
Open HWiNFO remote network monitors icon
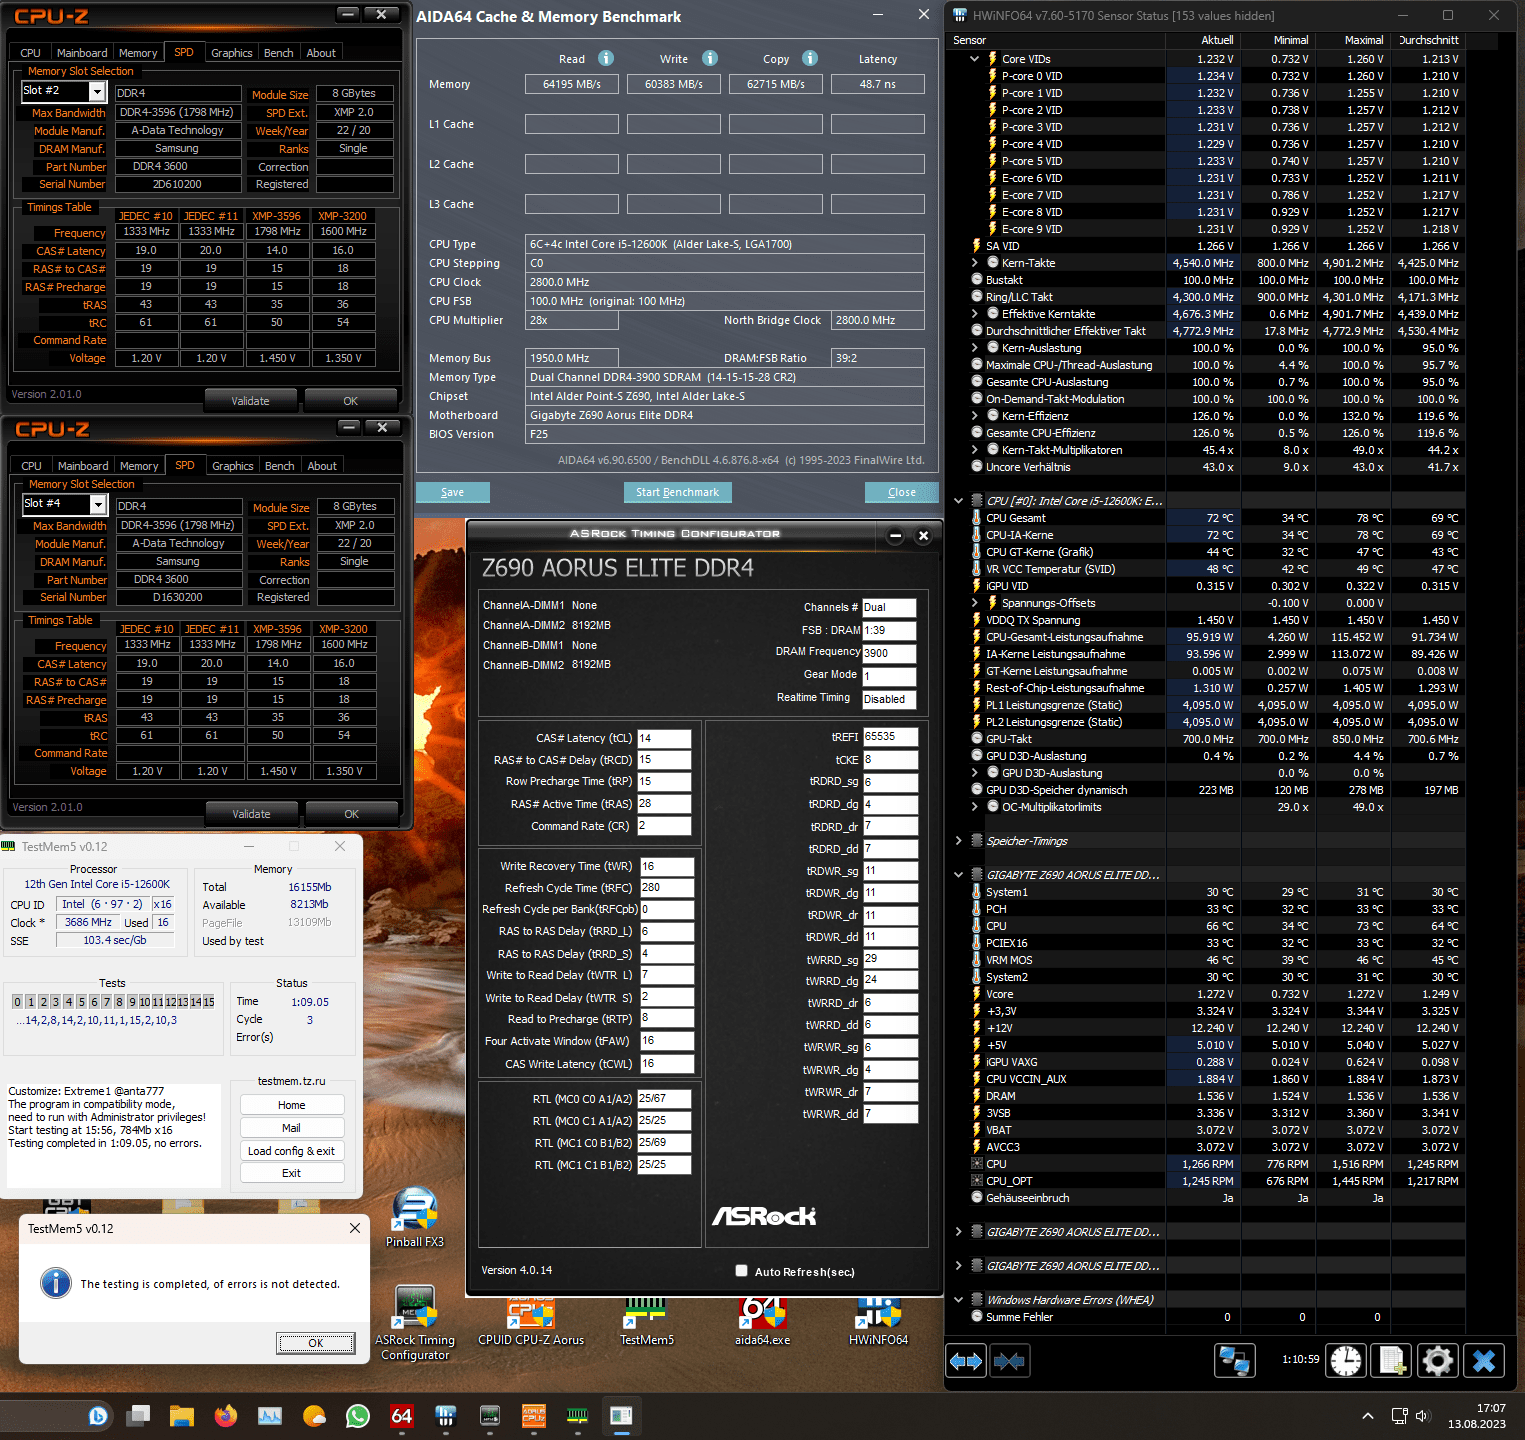point(1235,1361)
